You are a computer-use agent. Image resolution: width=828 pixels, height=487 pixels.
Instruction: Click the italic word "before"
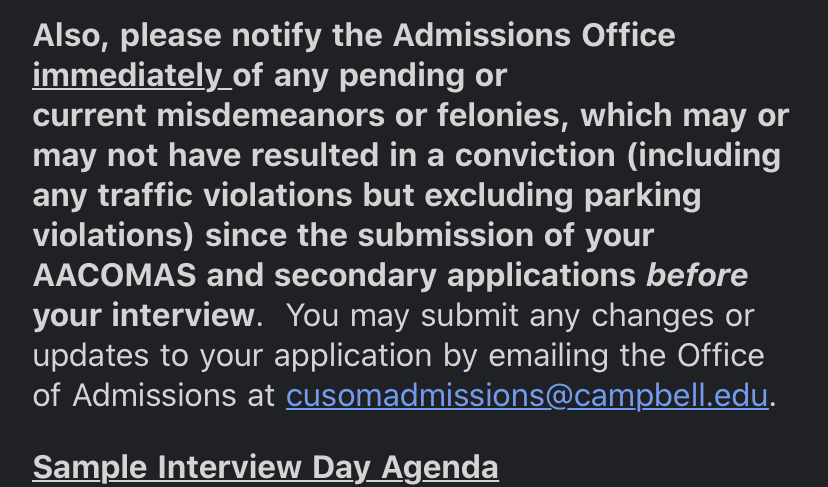click(697, 275)
